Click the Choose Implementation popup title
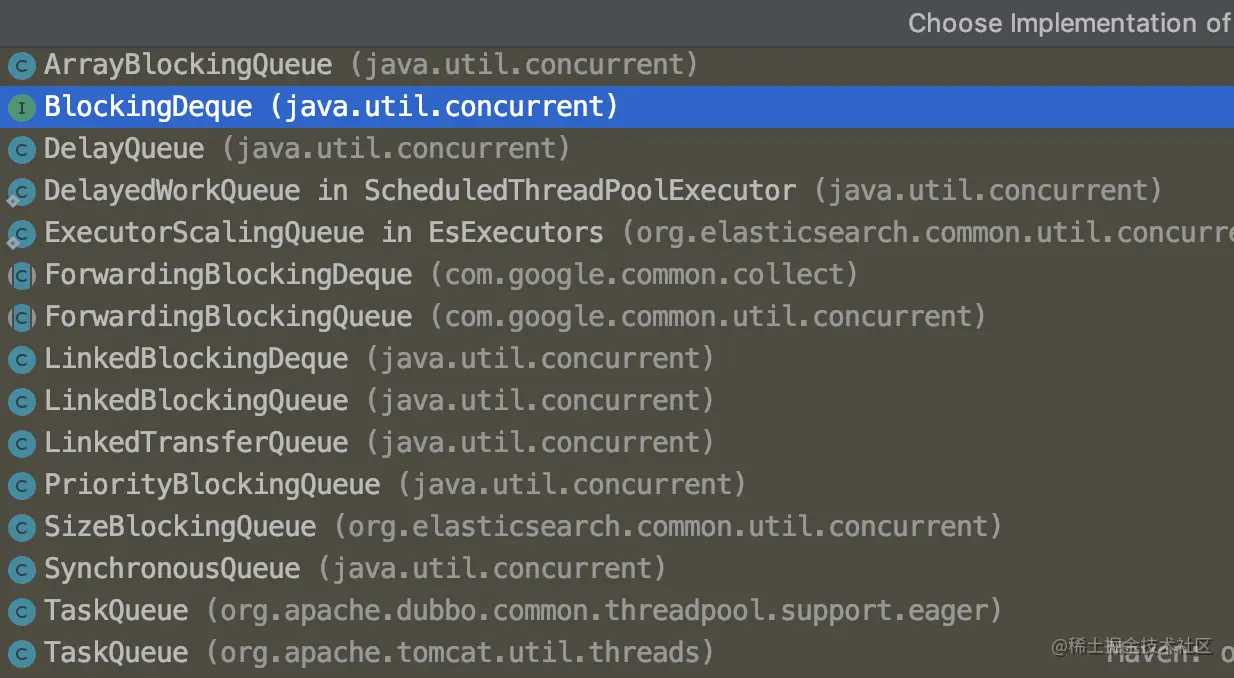The width and height of the screenshot is (1234, 678). tap(1068, 23)
